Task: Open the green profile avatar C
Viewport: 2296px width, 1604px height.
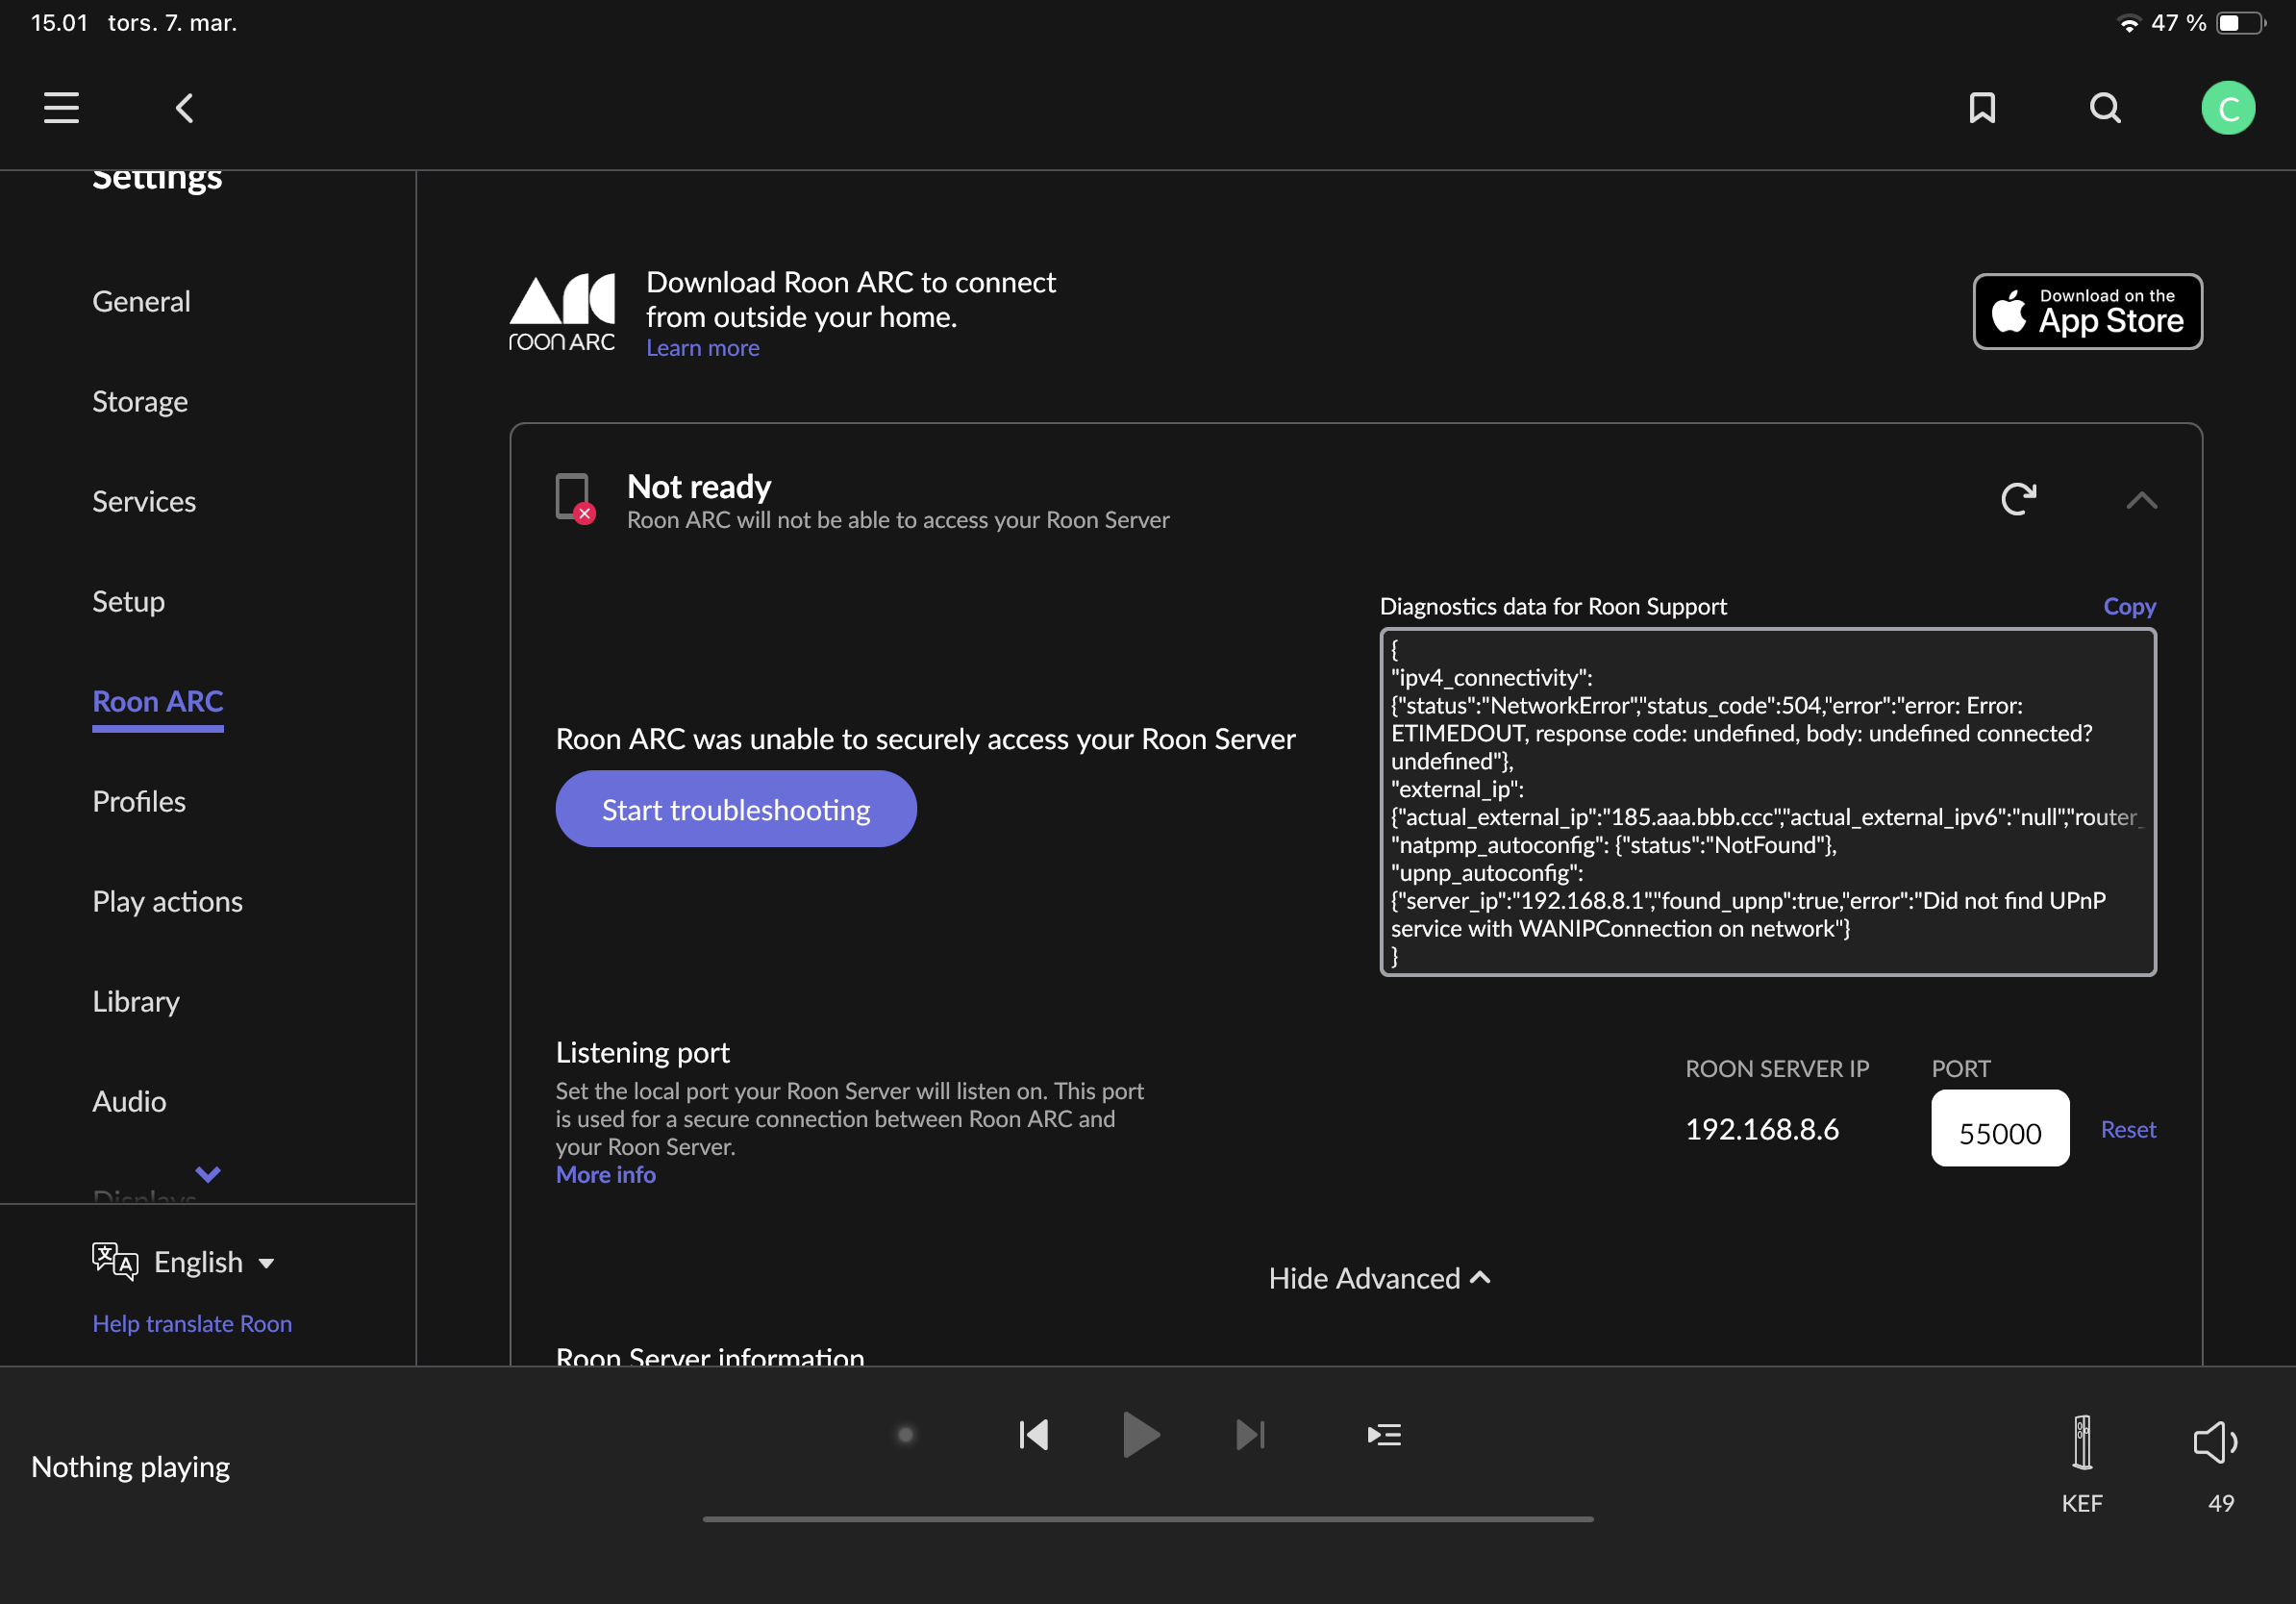Action: pos(2227,108)
